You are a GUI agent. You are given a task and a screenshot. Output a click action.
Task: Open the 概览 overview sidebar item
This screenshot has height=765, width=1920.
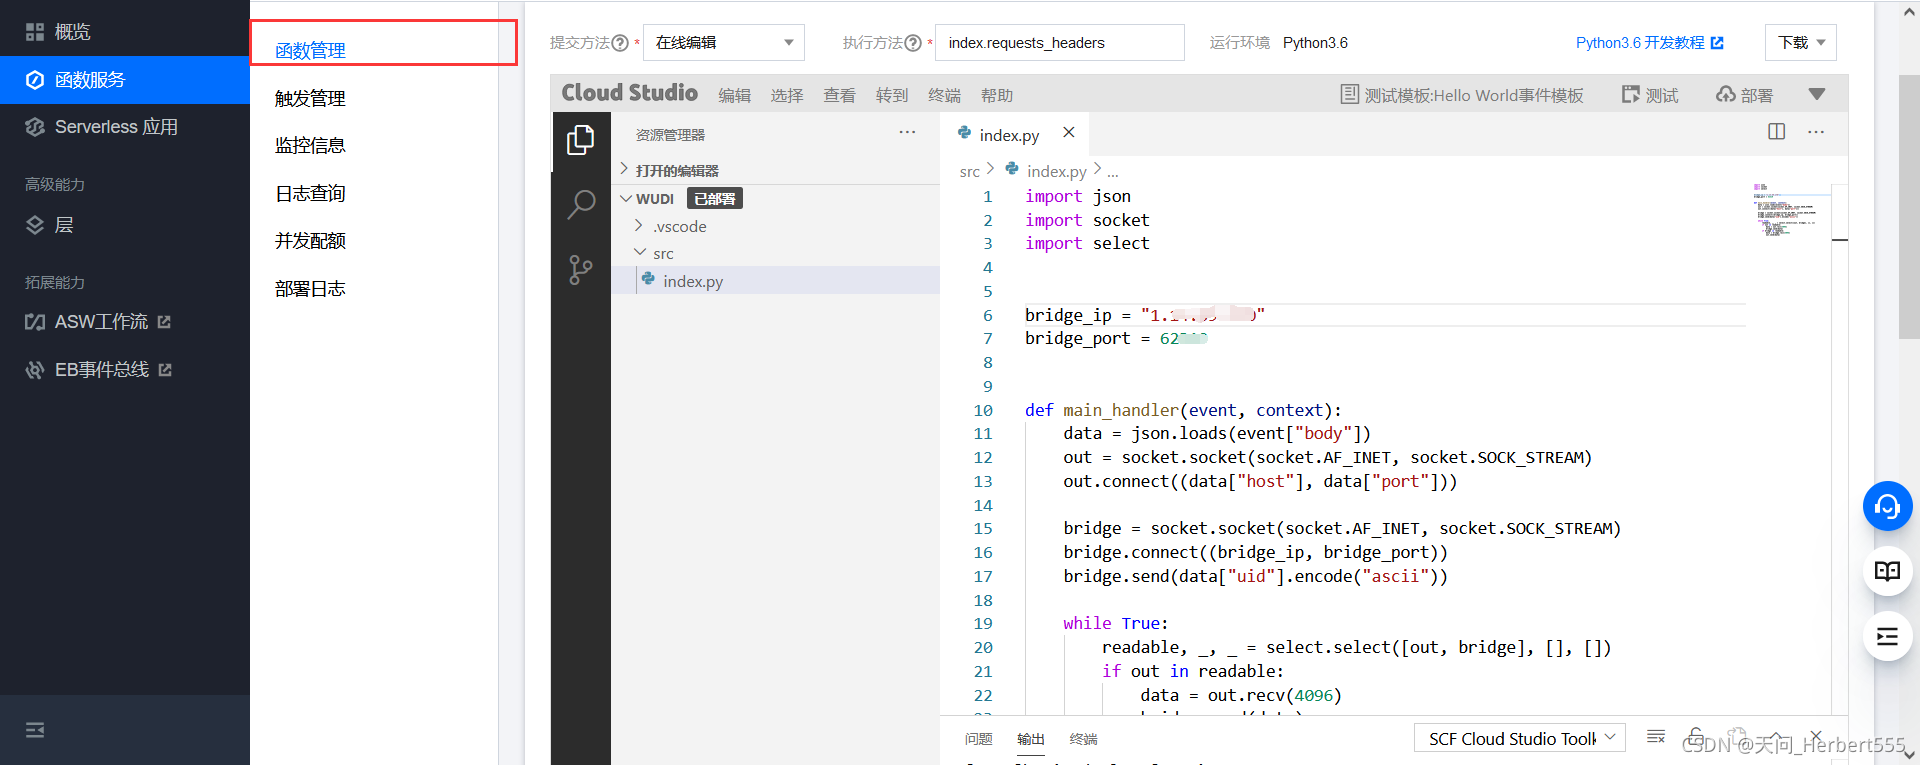[x=72, y=32]
